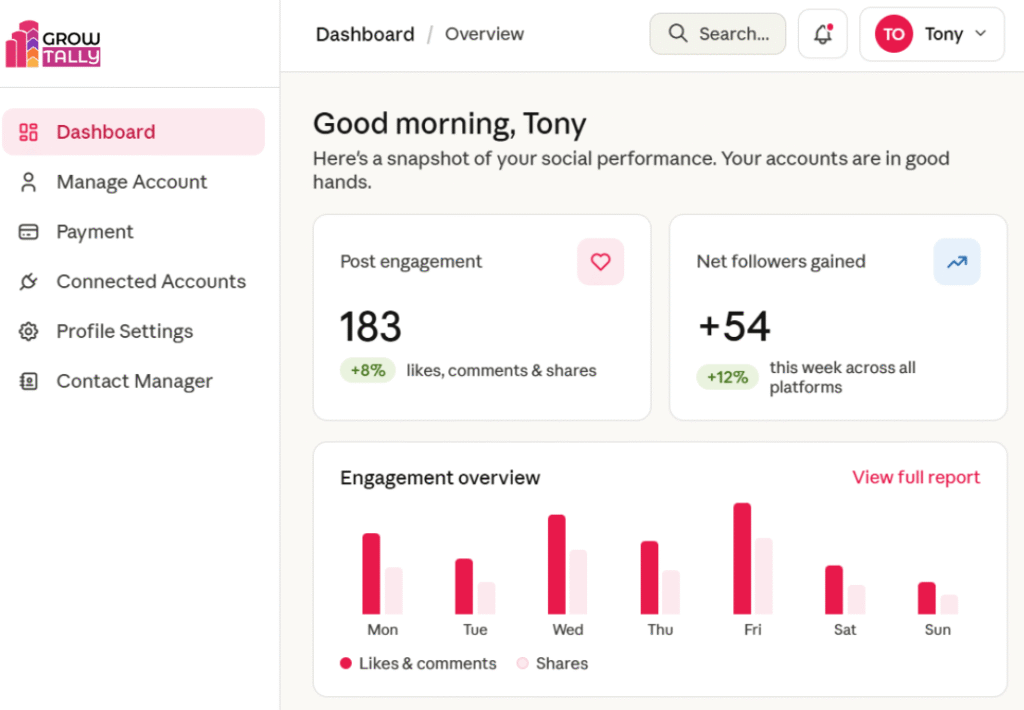Click the Connected Accounts plug icon
Screen dimensions: 1024x710
tap(28, 282)
